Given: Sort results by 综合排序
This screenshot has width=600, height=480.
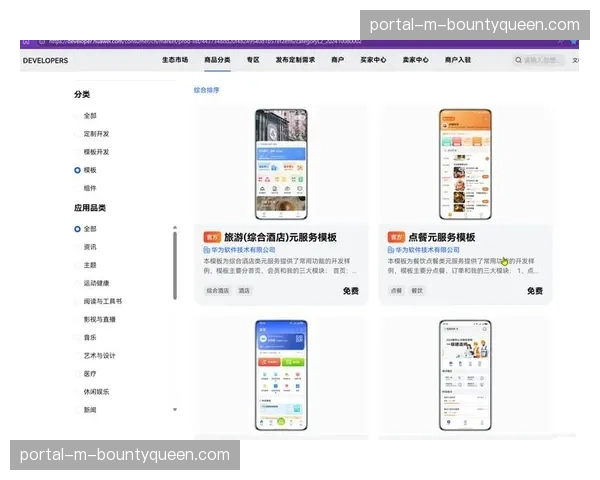Looking at the screenshot, I should 206,90.
